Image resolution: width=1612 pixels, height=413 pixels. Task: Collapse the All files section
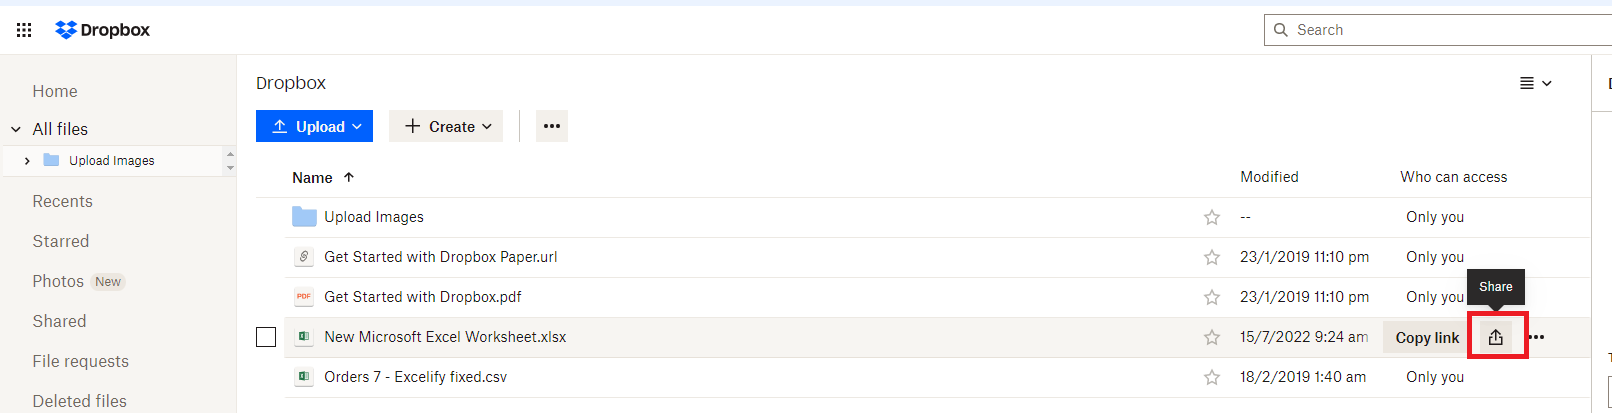16,129
